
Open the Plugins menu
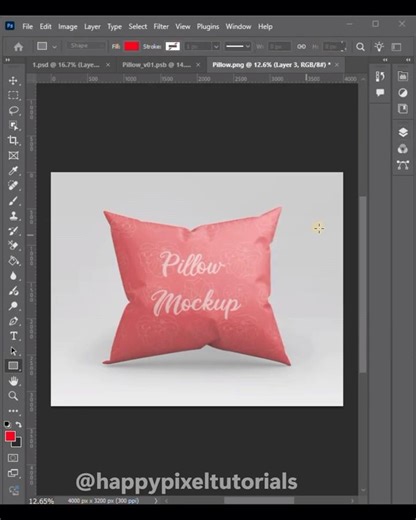click(x=208, y=27)
